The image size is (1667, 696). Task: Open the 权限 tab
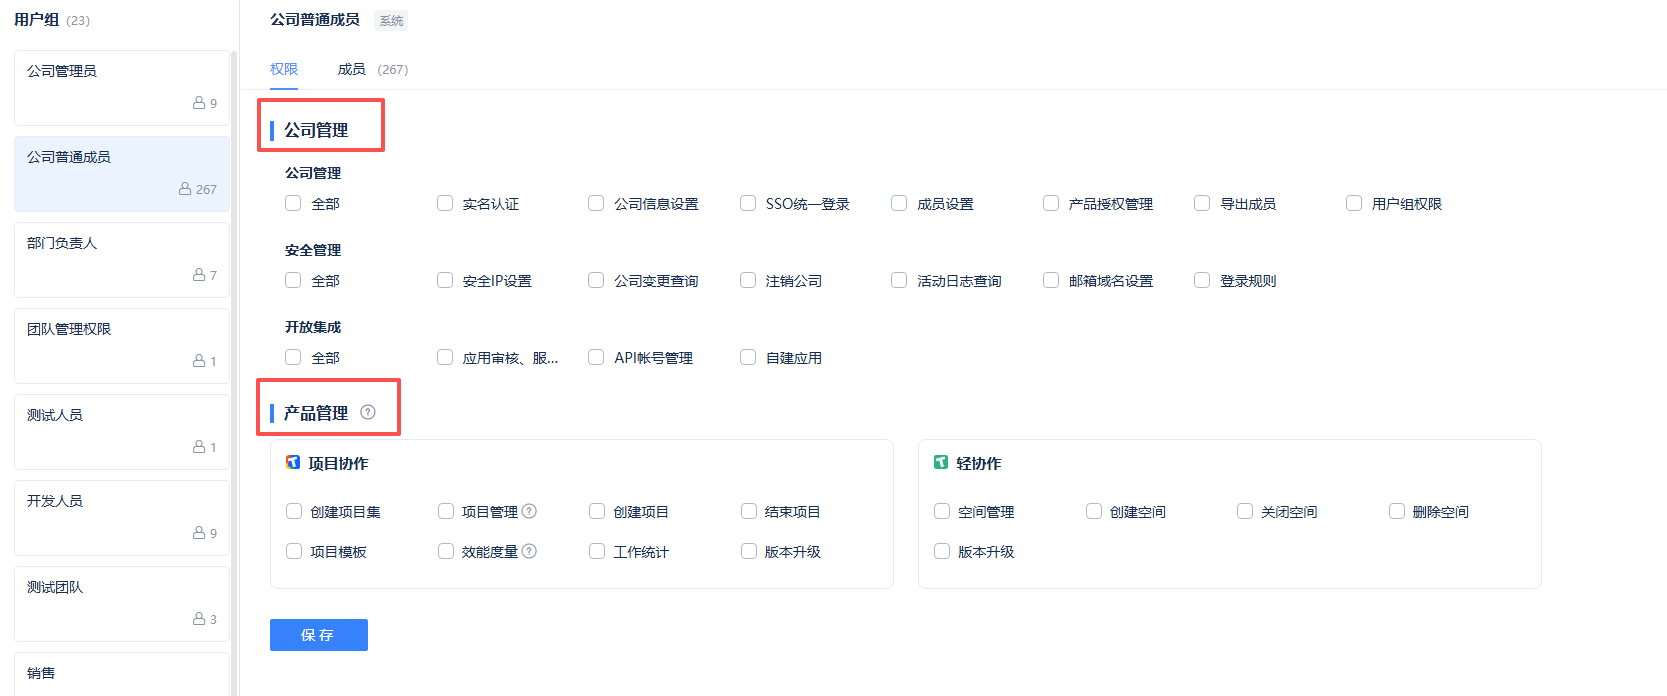tap(284, 69)
